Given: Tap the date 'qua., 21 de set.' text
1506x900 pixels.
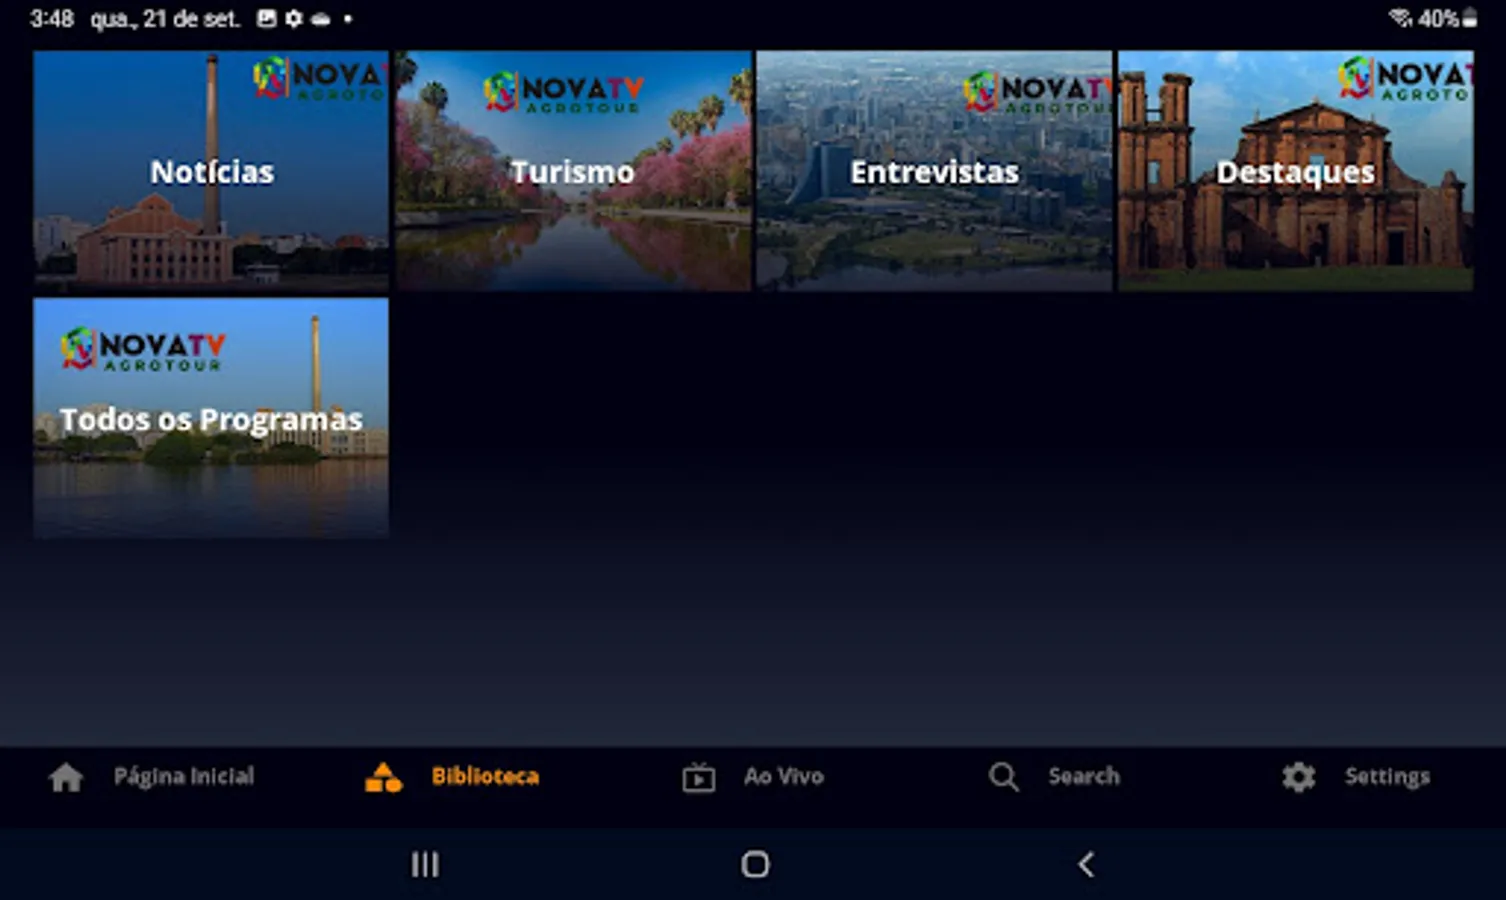Looking at the screenshot, I should click(166, 19).
